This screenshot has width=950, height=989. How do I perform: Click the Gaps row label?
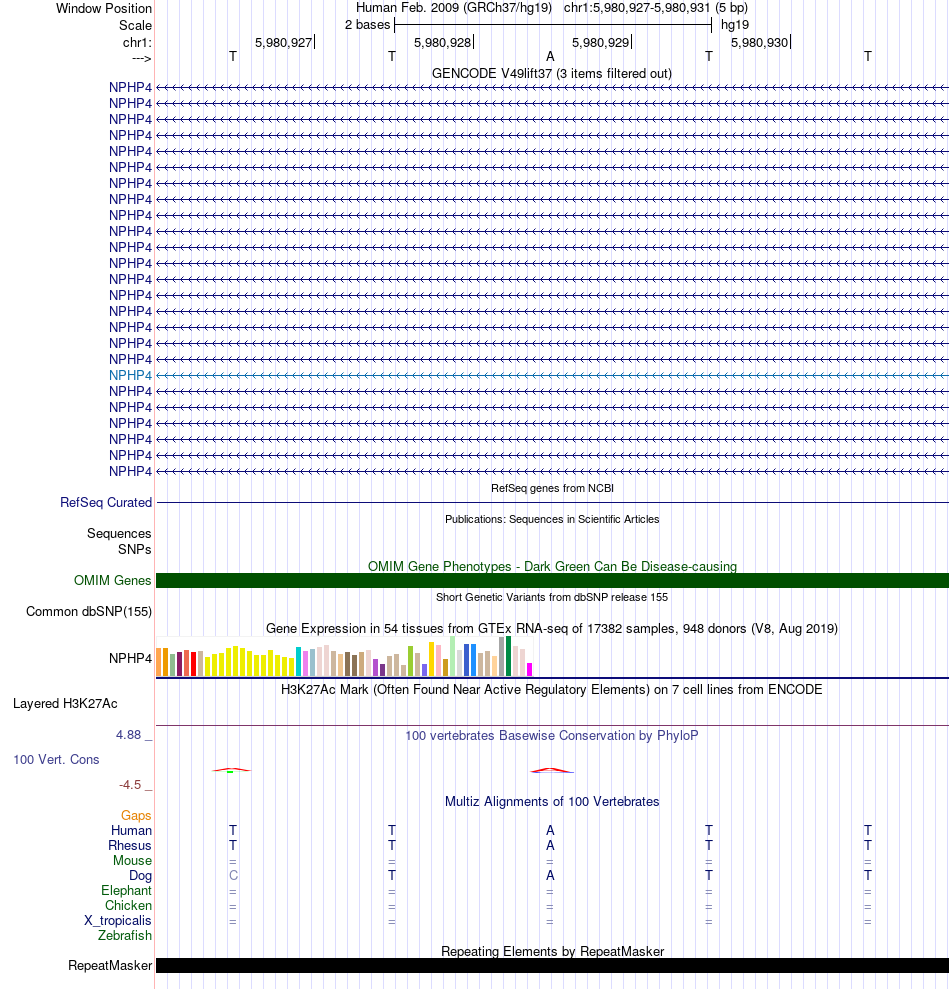[x=136, y=816]
